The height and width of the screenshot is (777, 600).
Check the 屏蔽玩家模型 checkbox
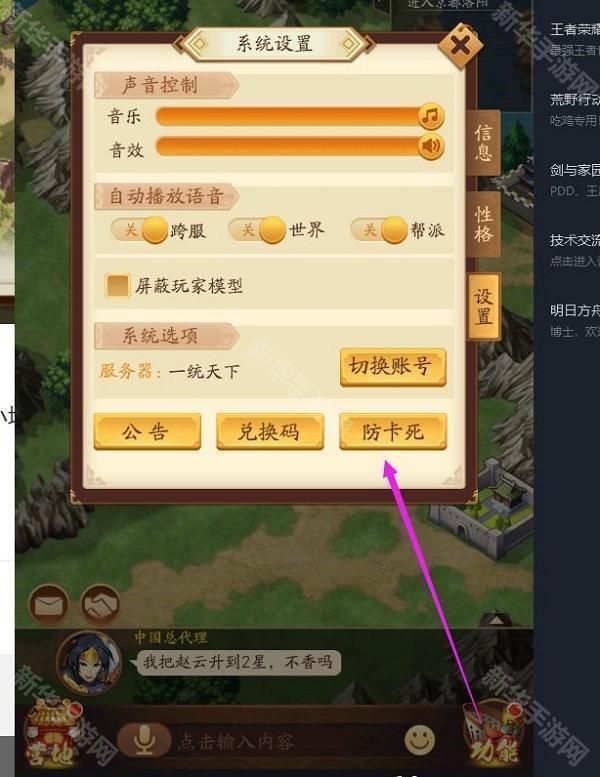[x=117, y=286]
